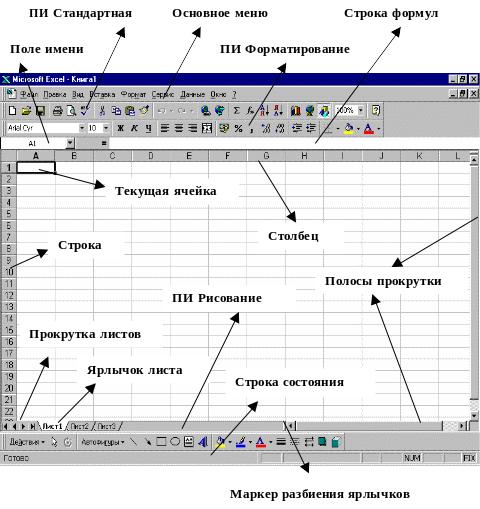Select the Oval drawing tool
Image resolution: width=480 pixels, height=509 pixels.
(175, 442)
